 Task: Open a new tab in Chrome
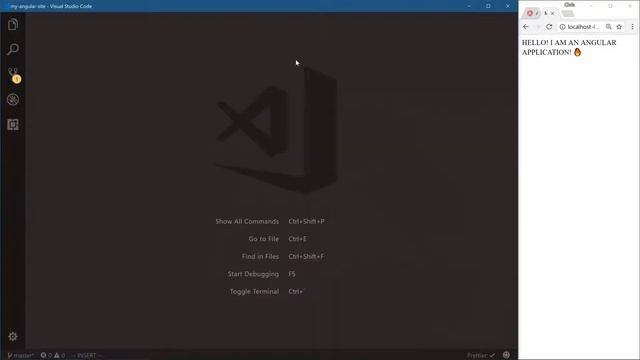[568, 13]
